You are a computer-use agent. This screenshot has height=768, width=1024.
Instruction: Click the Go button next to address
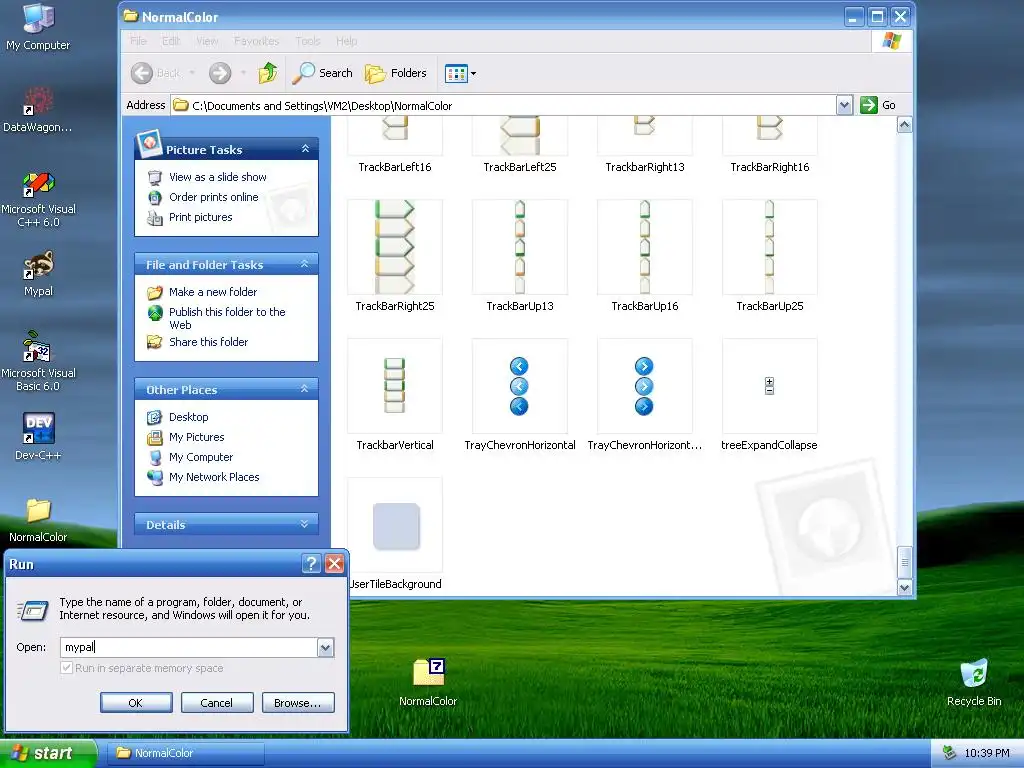[879, 105]
